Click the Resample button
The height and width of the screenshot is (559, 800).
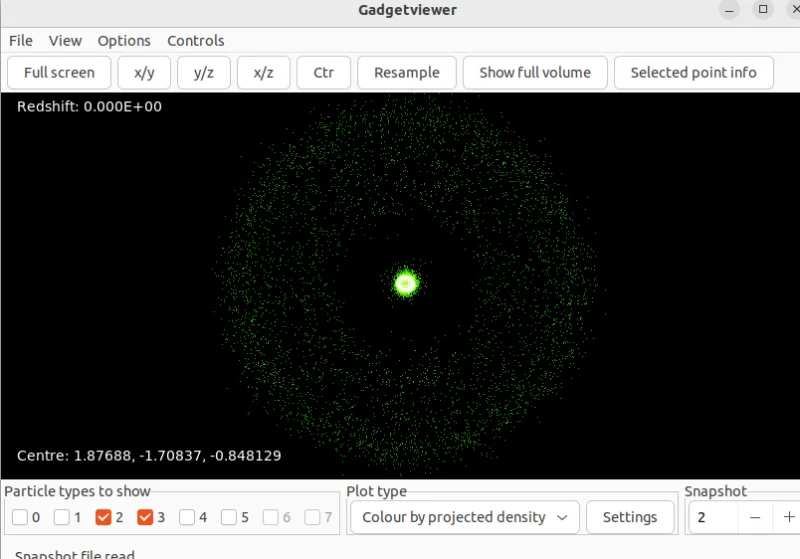click(407, 72)
